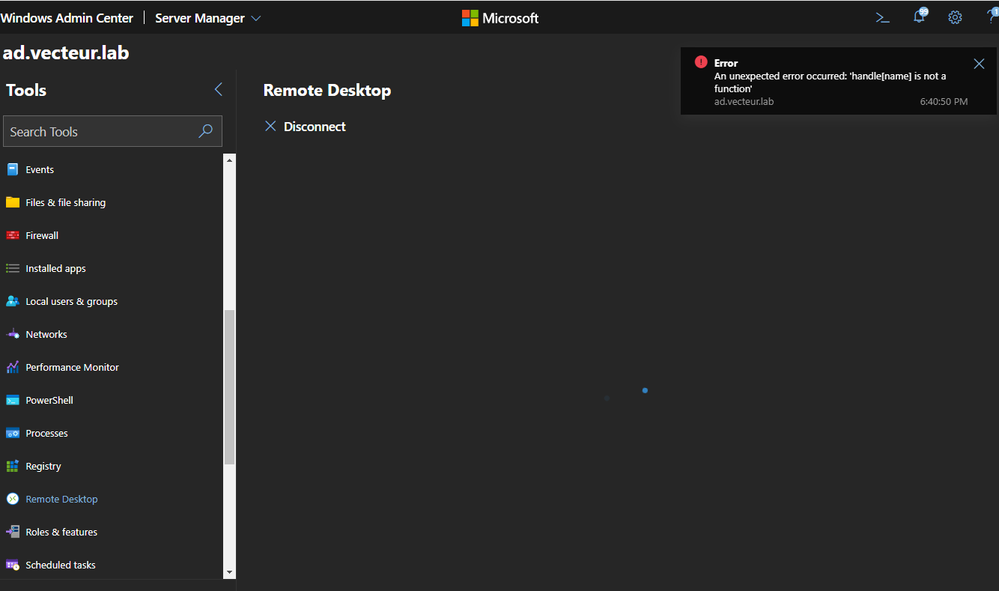
Task: Click the tools list scrollbar thumb
Action: click(229, 387)
